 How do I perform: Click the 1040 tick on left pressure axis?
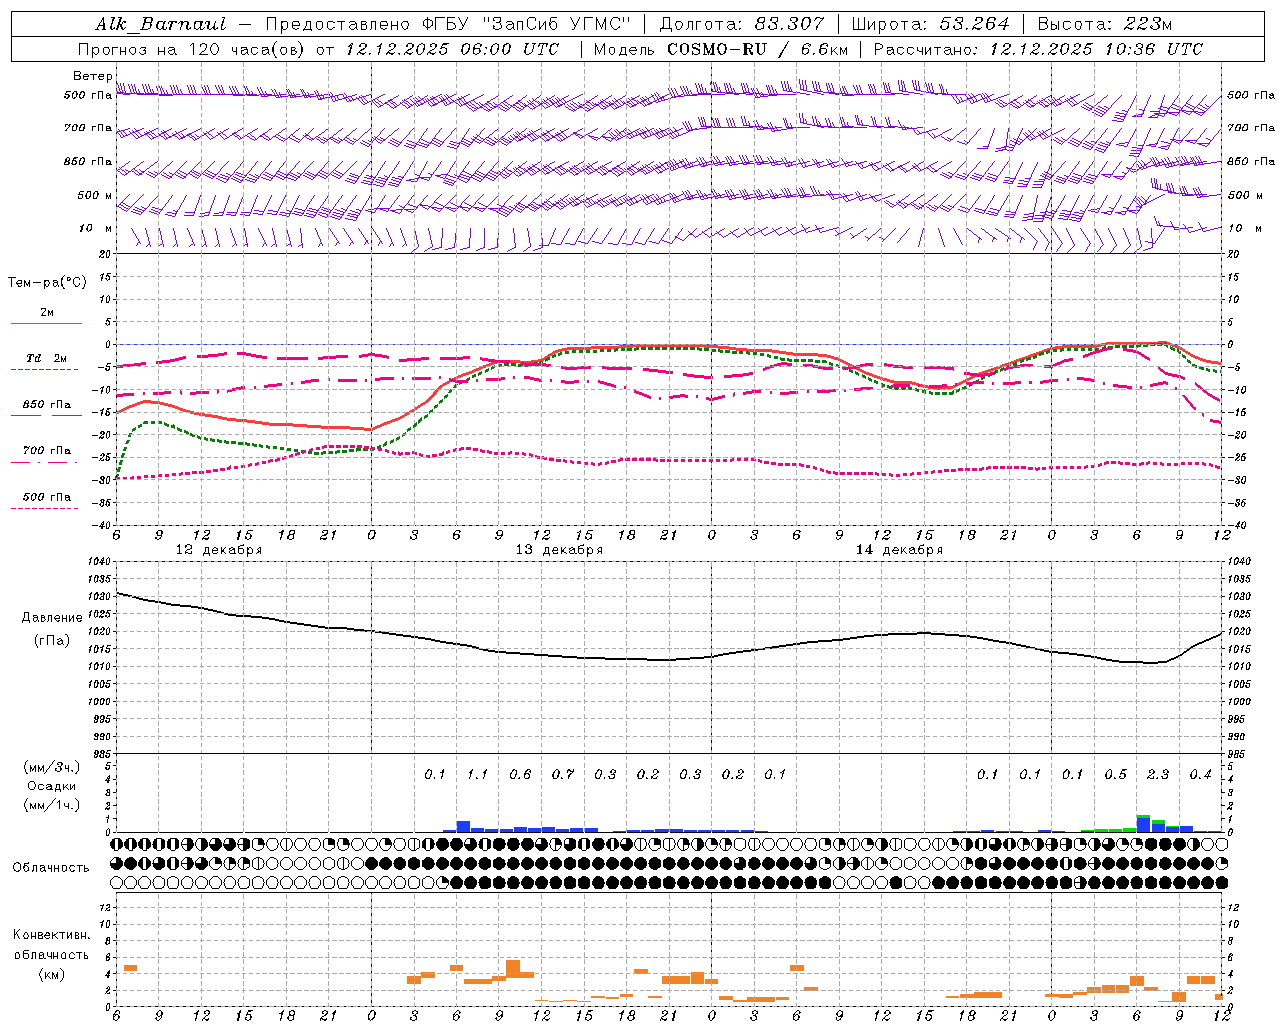point(98,561)
